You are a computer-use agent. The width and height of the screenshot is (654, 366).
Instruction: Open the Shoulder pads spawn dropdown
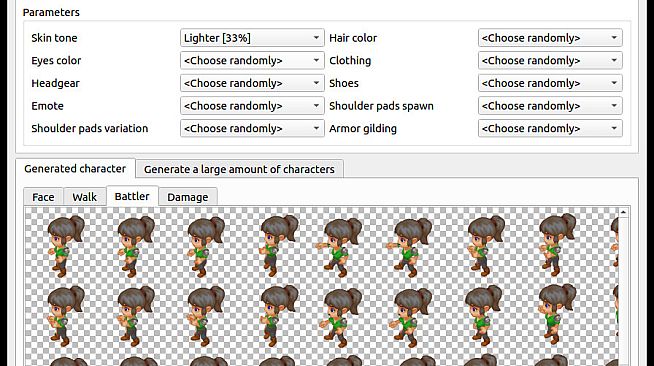pyautogui.click(x=550, y=106)
